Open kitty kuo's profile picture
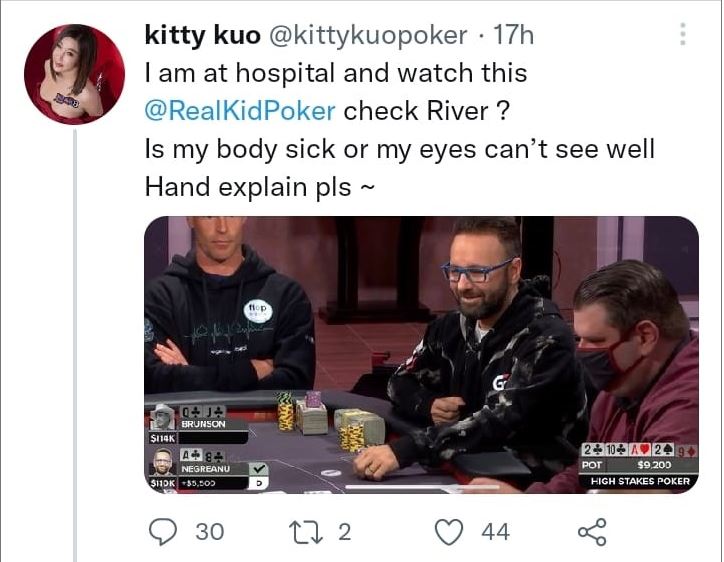Screen dimensions: 724x562 [74, 74]
